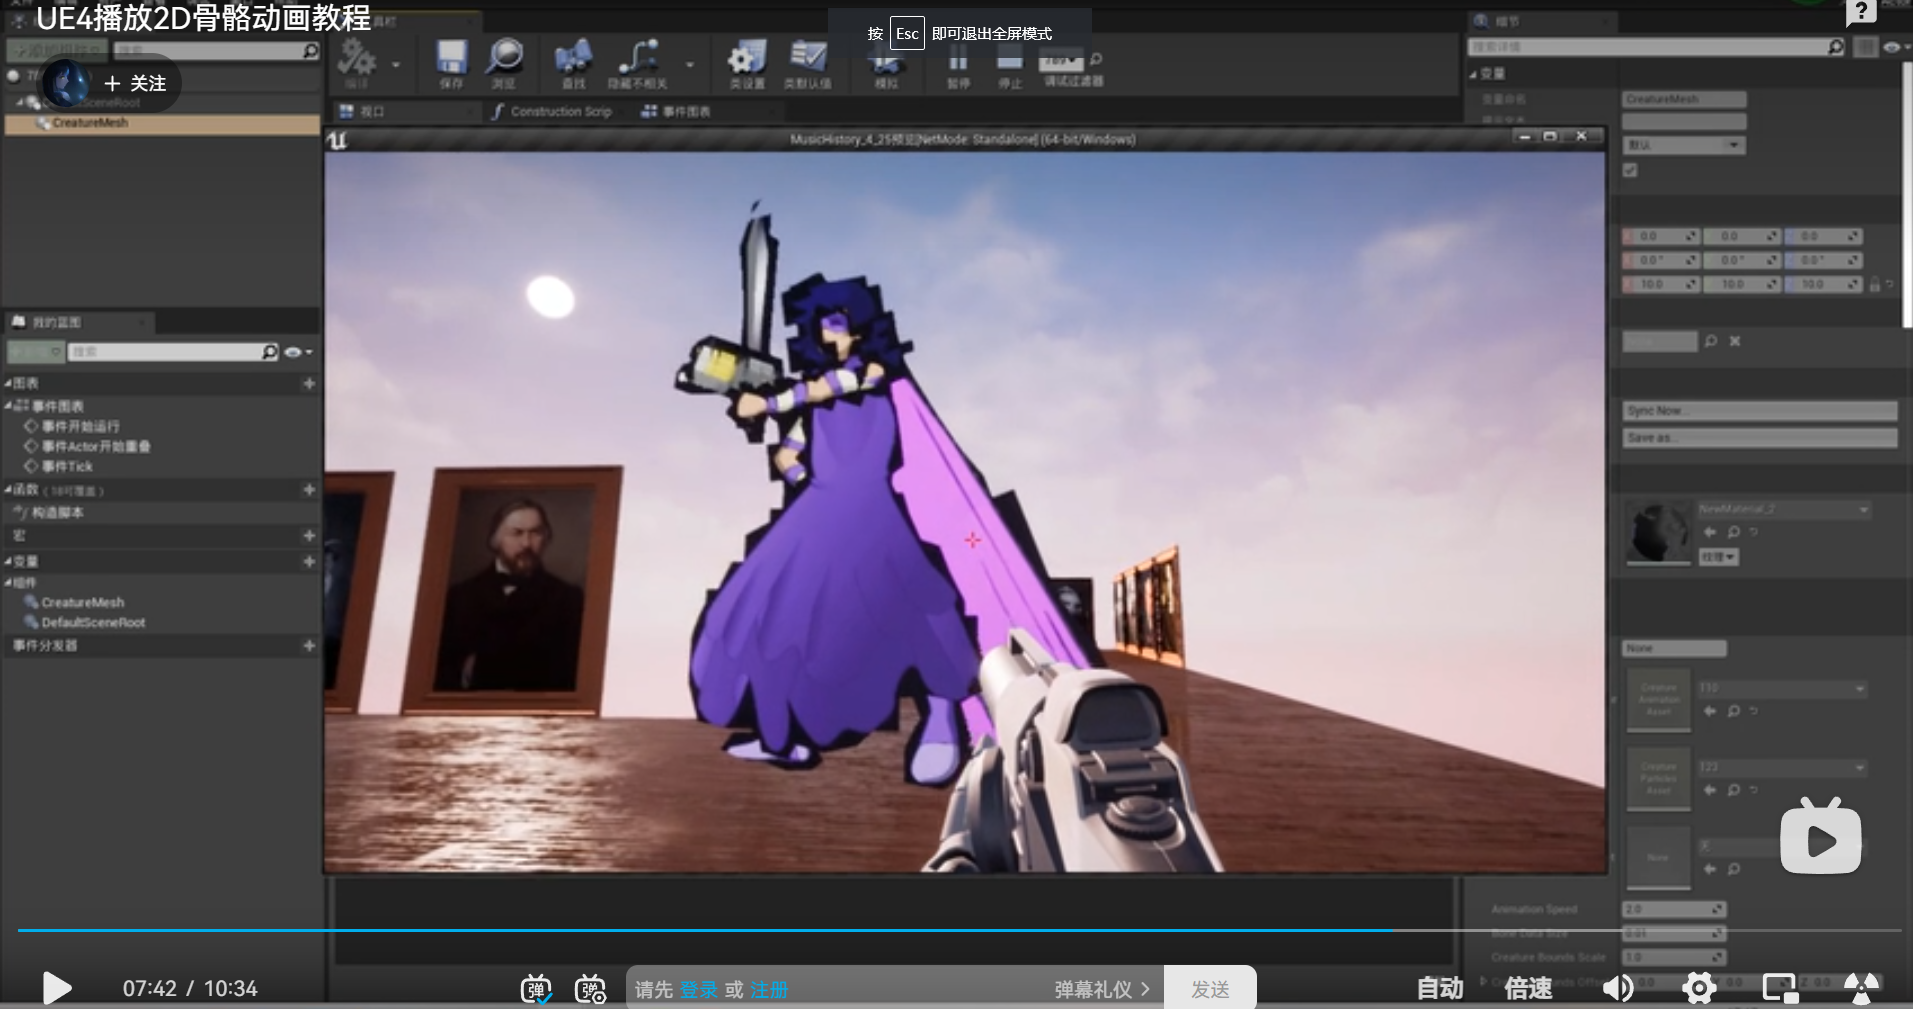The image size is (1913, 1009).
Task: Click the material preview thumbnail
Action: point(1659,533)
